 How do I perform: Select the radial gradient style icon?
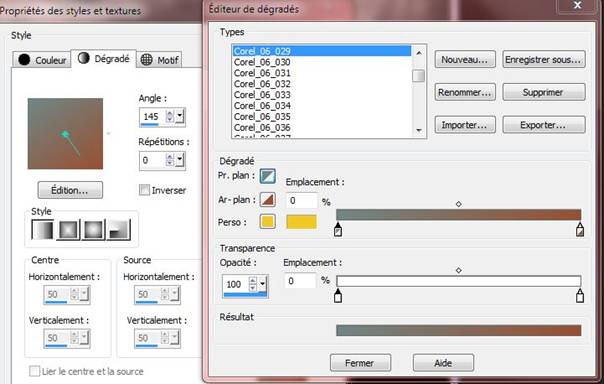[x=119, y=230]
